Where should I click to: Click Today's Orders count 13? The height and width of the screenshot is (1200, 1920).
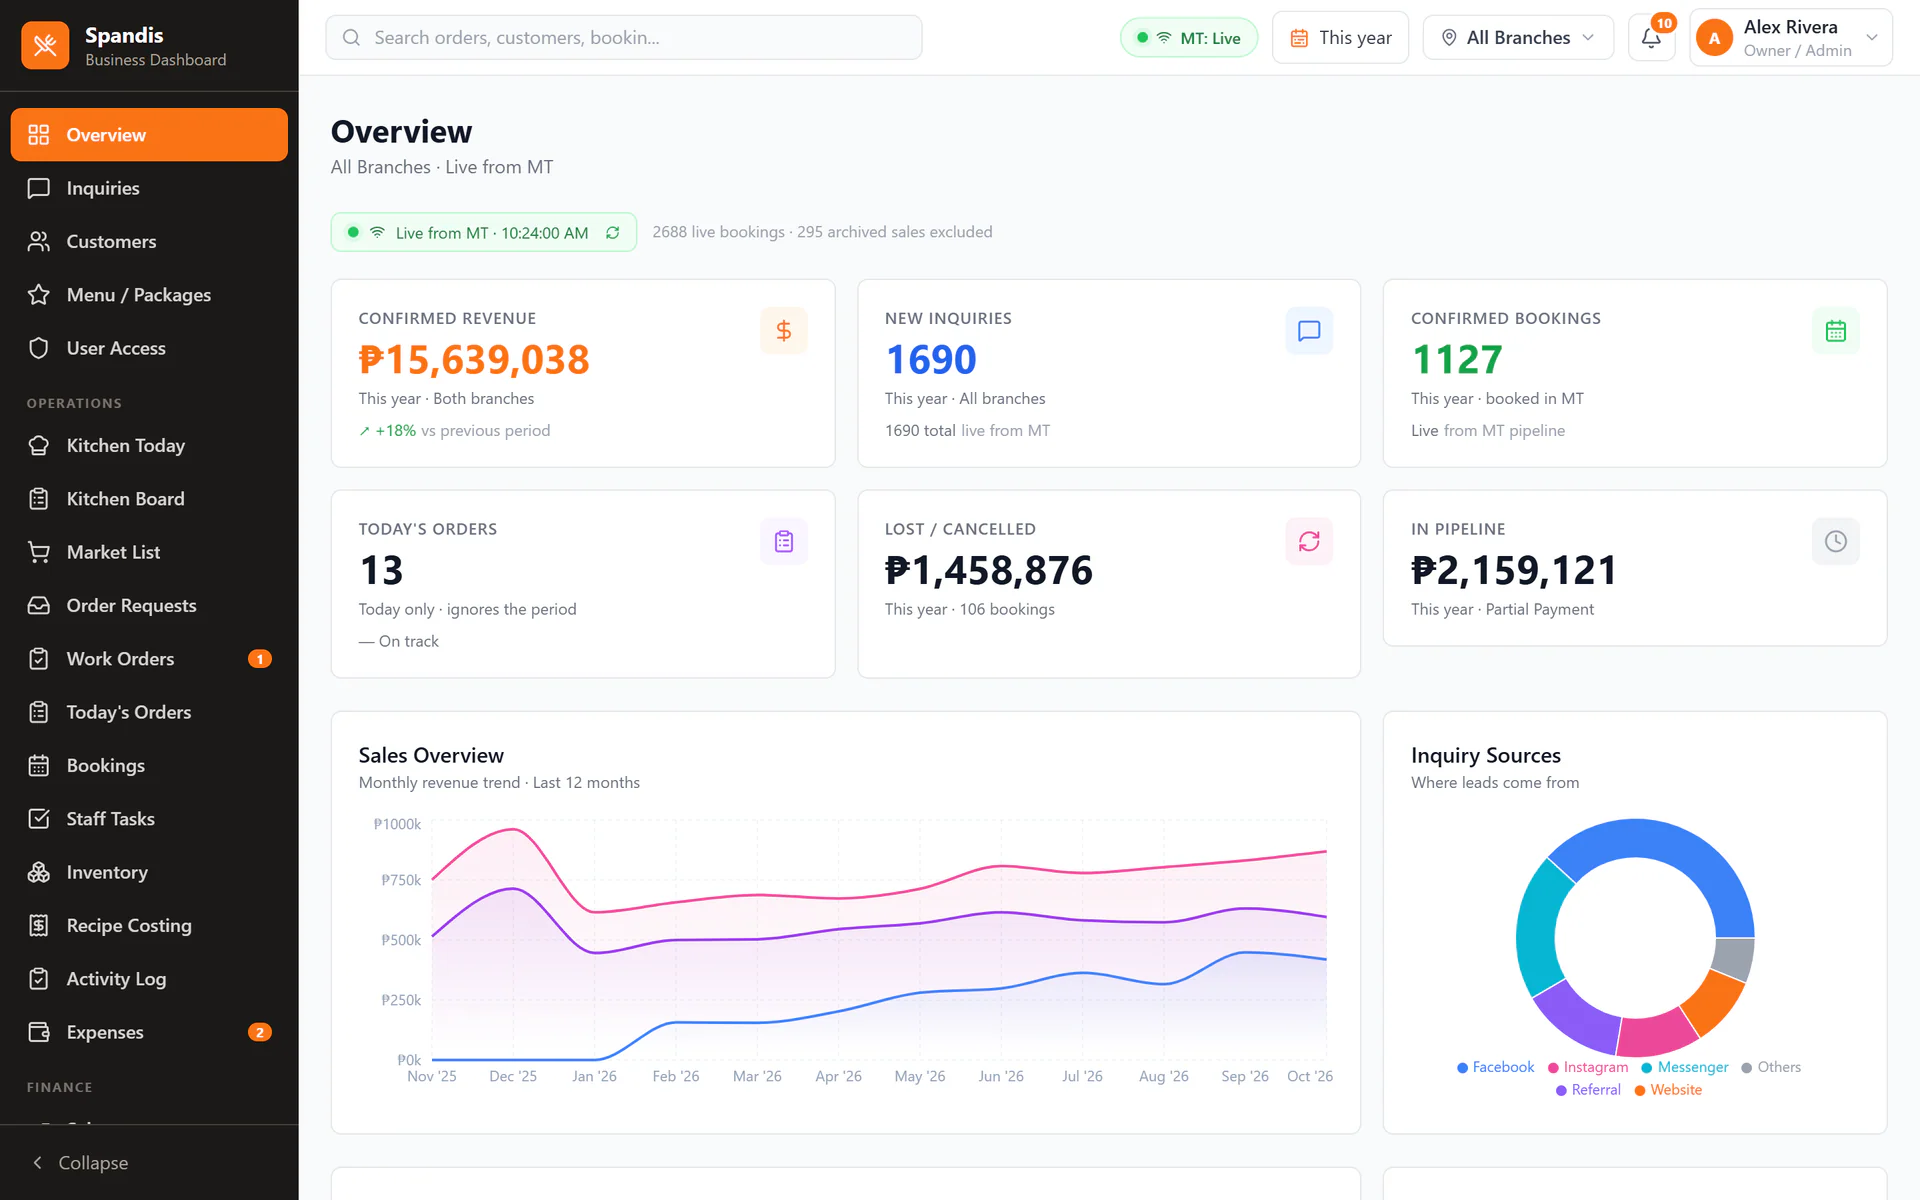(x=381, y=571)
